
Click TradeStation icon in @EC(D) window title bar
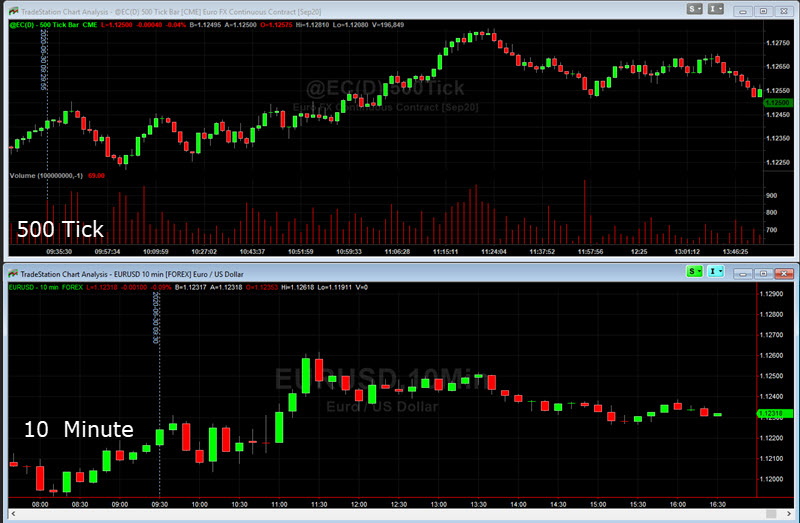point(14,11)
